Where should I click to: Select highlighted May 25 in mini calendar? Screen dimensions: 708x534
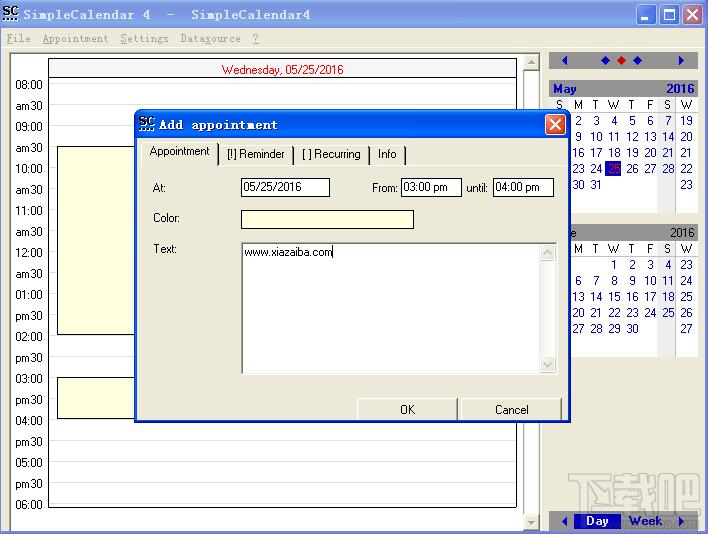pyautogui.click(x=614, y=169)
